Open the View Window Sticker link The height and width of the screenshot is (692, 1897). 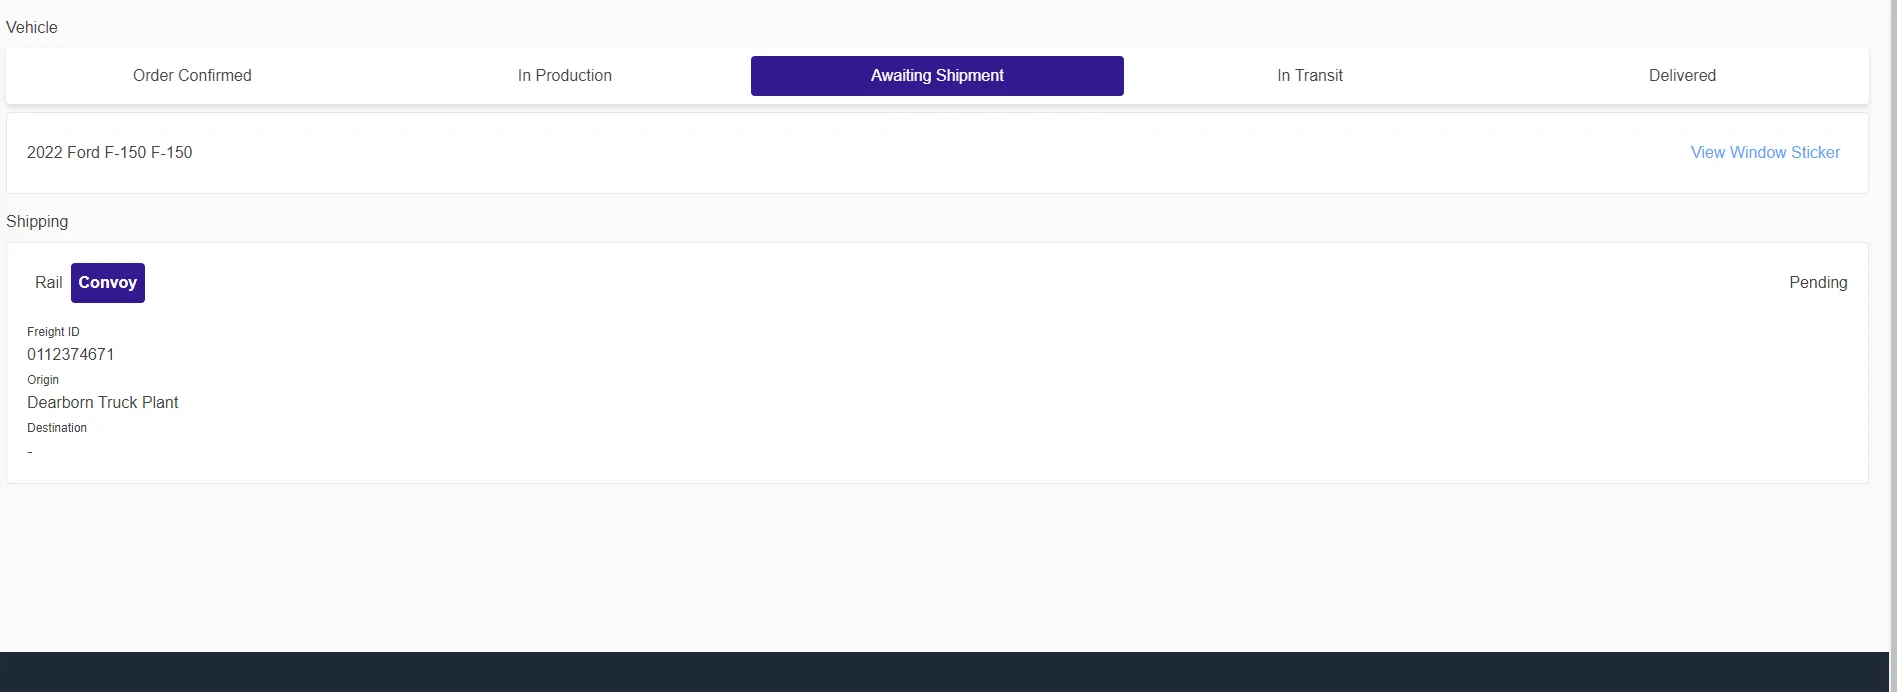(x=1765, y=152)
